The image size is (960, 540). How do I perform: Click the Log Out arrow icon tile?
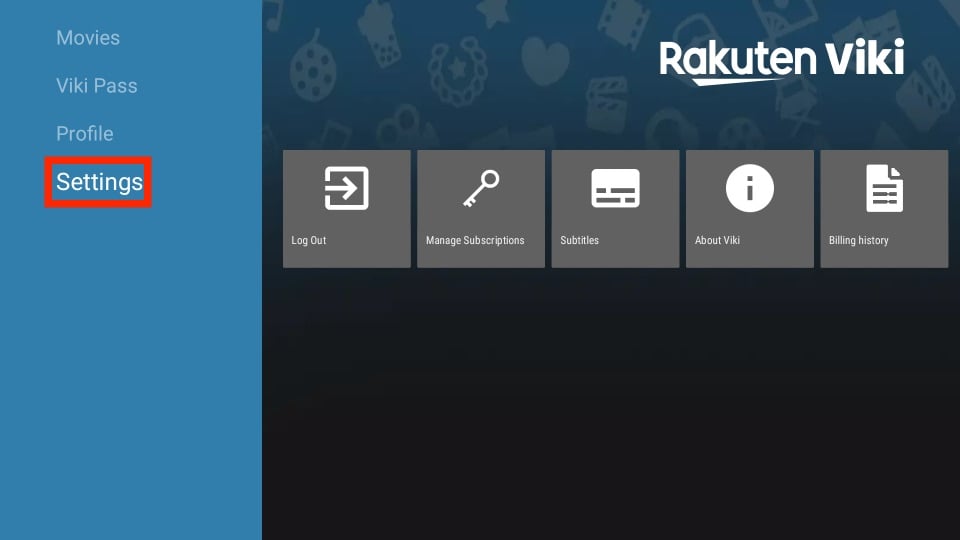pyautogui.click(x=347, y=209)
